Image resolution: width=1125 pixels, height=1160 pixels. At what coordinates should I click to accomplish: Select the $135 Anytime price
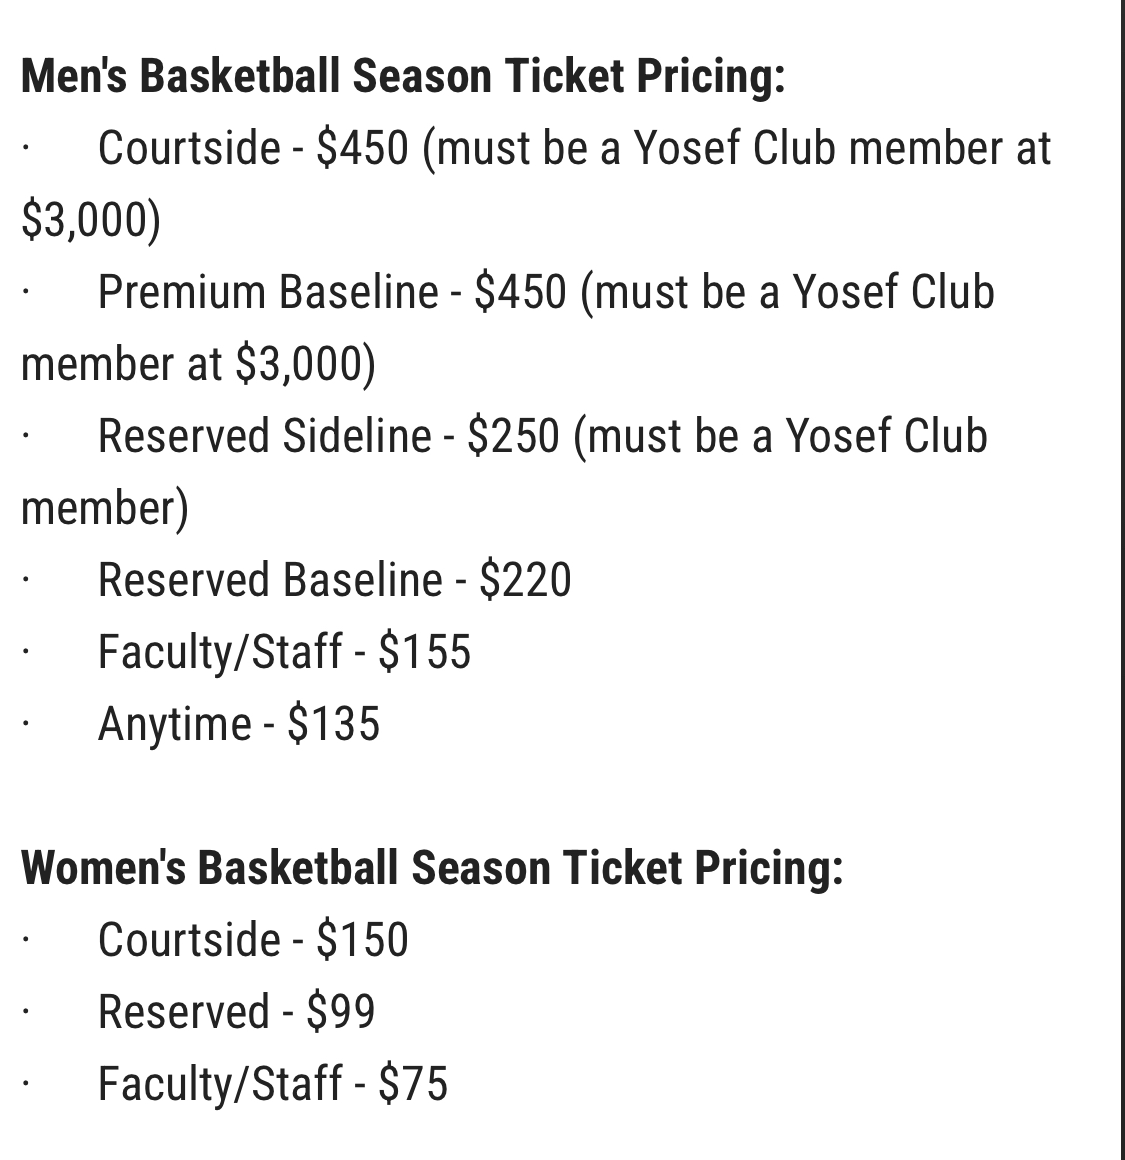tap(333, 725)
